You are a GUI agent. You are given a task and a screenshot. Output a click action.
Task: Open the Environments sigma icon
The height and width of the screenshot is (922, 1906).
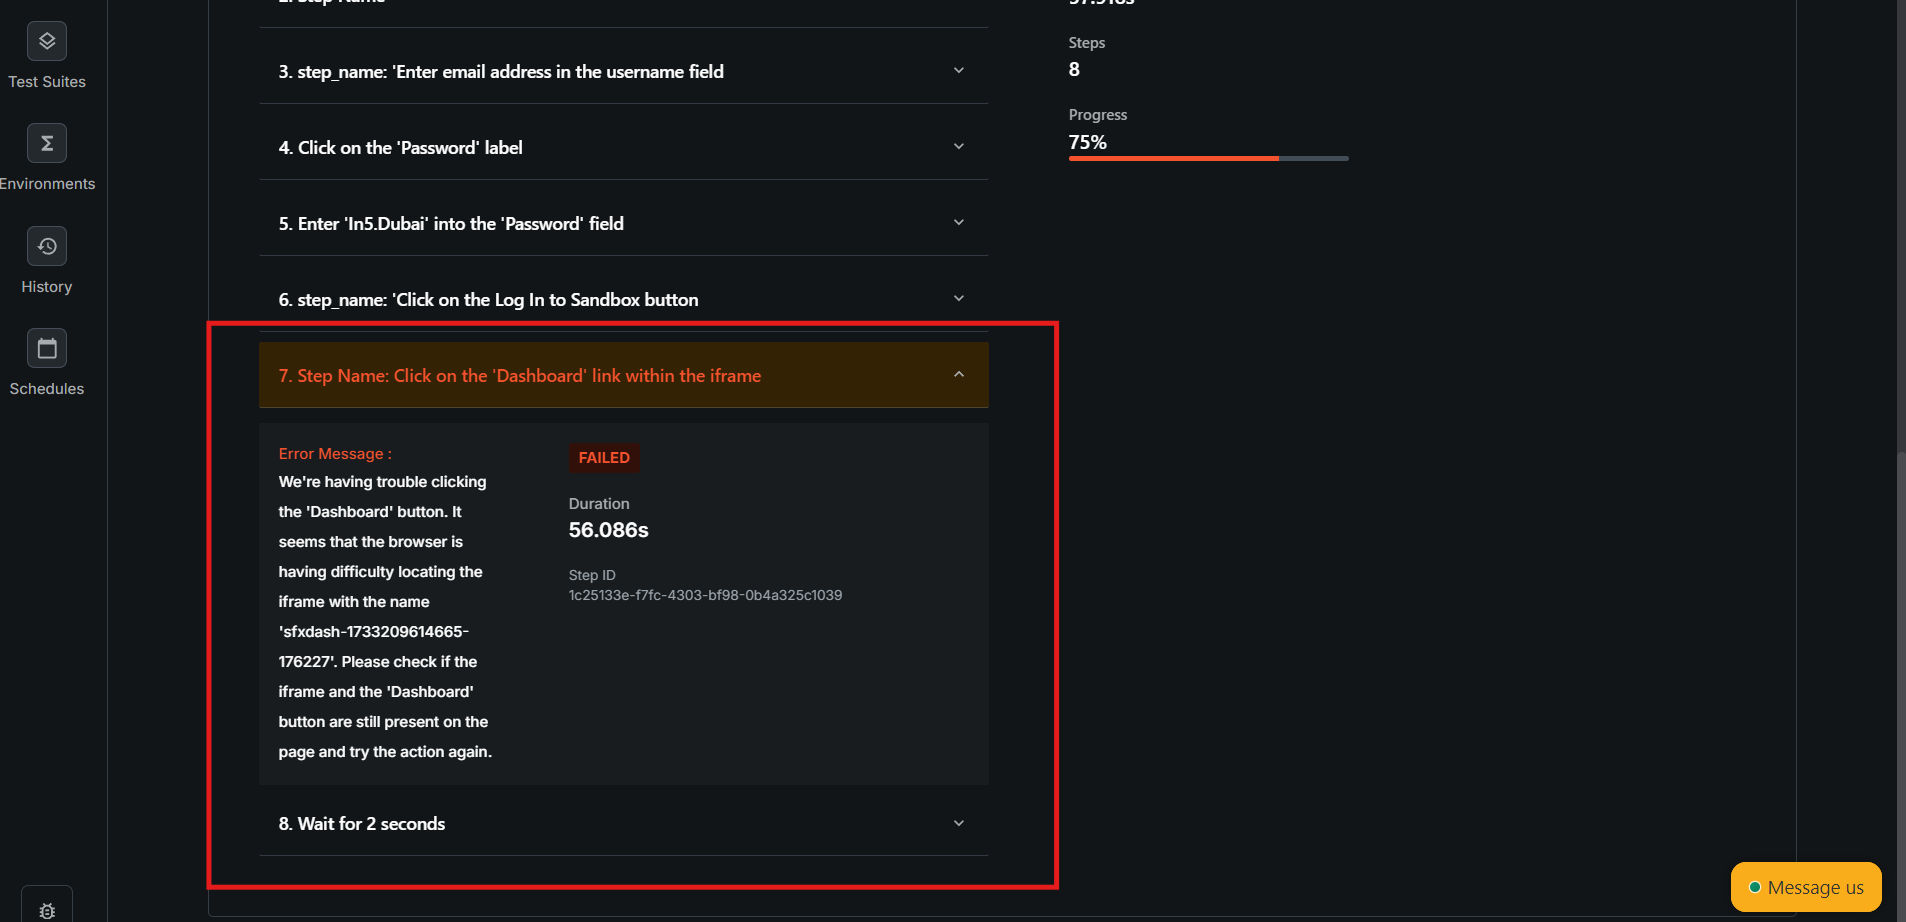tap(47, 143)
